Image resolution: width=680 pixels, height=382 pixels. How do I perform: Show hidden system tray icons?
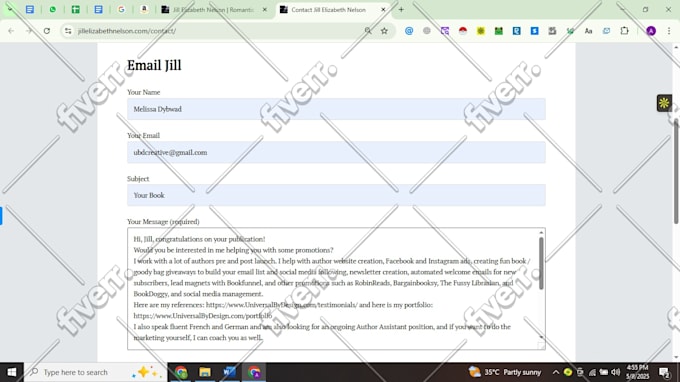pyautogui.click(x=556, y=372)
